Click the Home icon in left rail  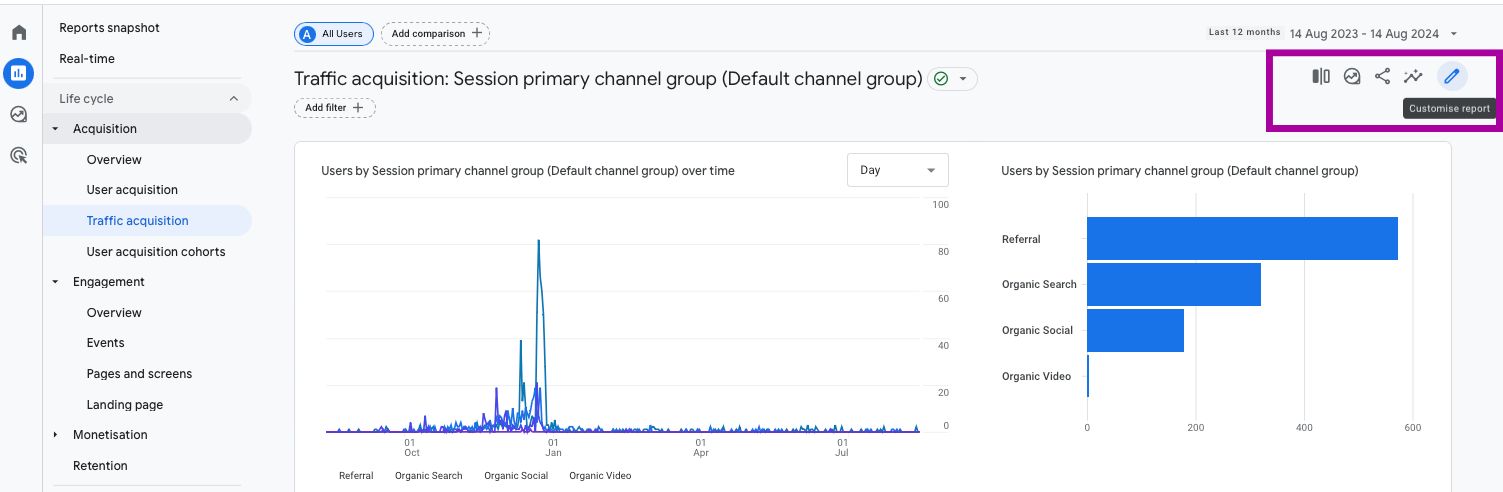(18, 33)
